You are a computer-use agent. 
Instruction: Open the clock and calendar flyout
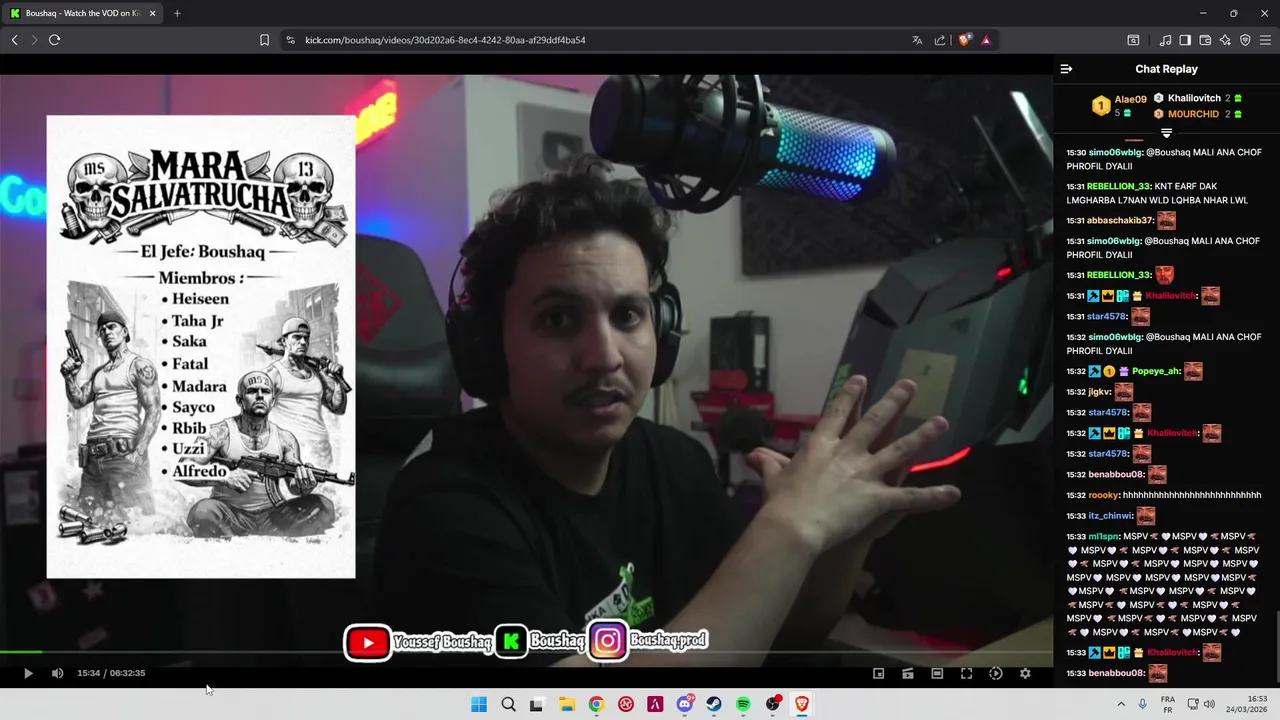[x=1248, y=704]
